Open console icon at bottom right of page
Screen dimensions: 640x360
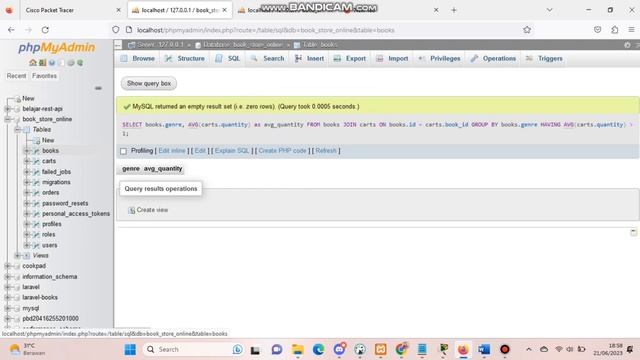pos(633,232)
